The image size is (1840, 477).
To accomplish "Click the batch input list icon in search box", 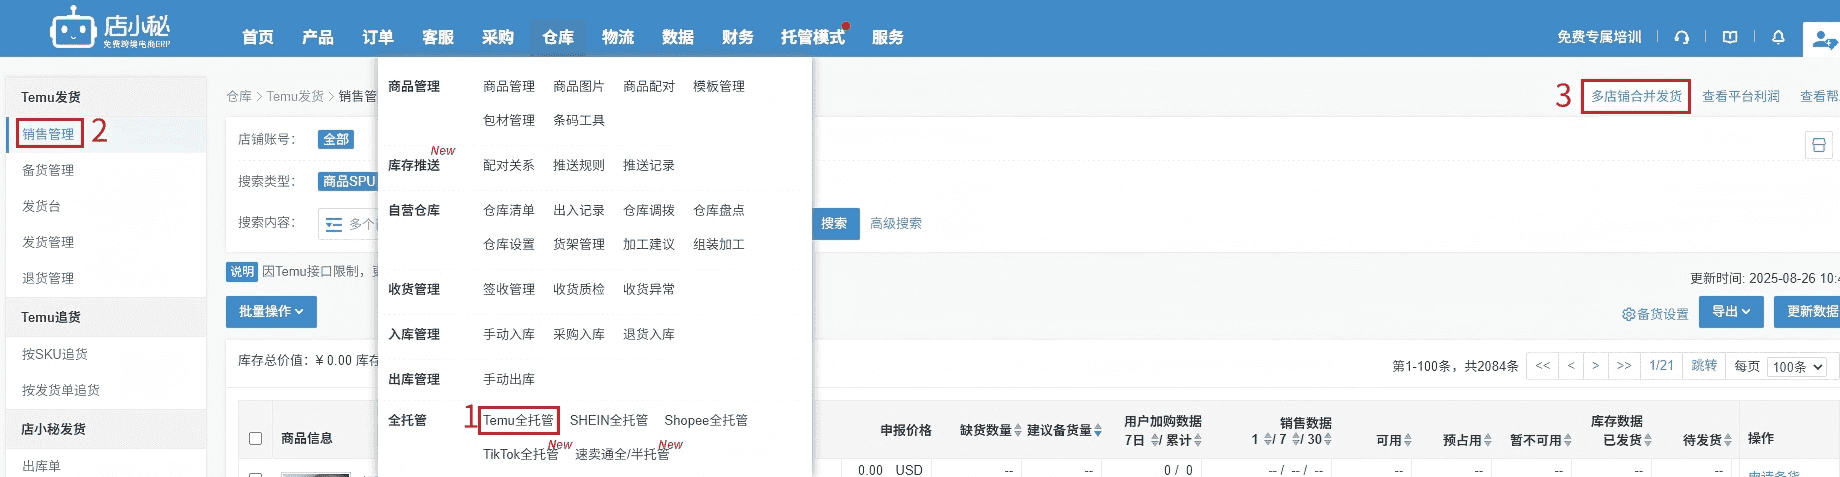I will click(x=334, y=224).
